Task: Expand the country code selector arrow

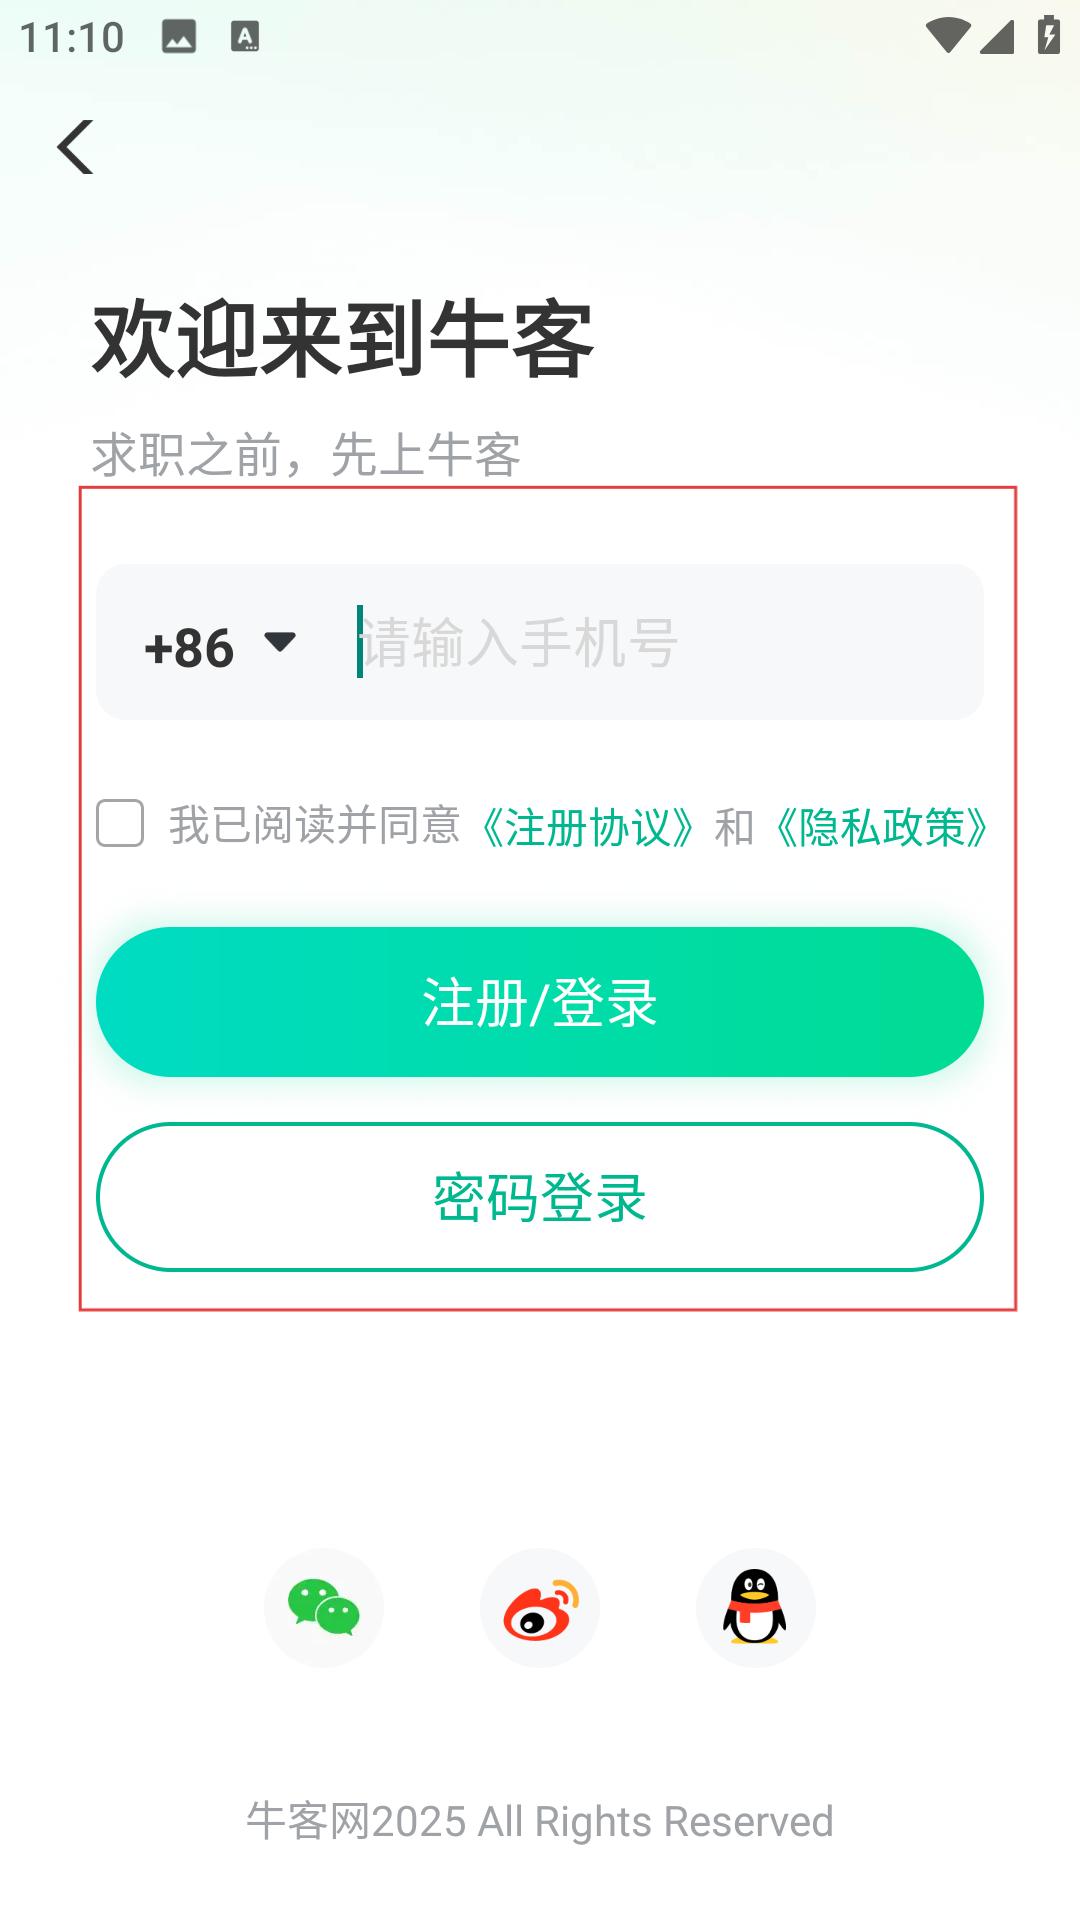Action: coord(280,641)
